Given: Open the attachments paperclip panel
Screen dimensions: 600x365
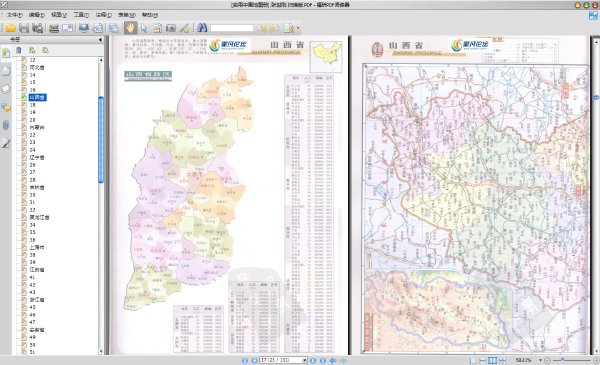Looking at the screenshot, I should coord(6,125).
